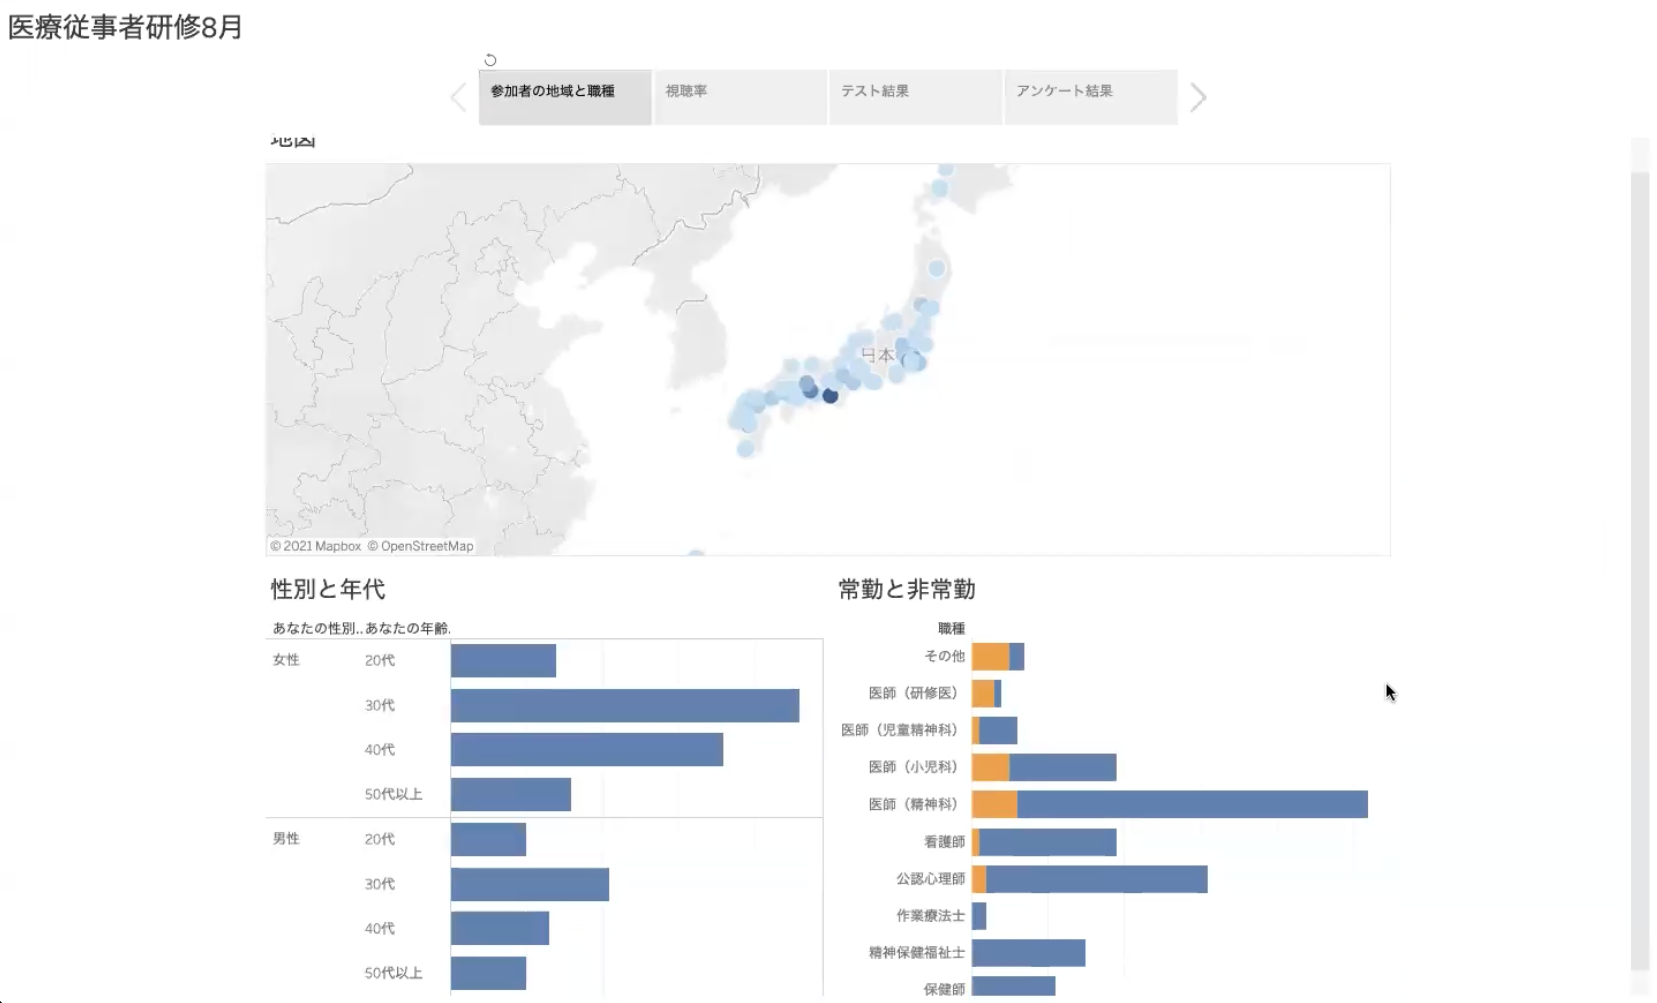The image size is (1657, 1003).
Task: Select the darkest blue dot on the map
Action: [830, 396]
